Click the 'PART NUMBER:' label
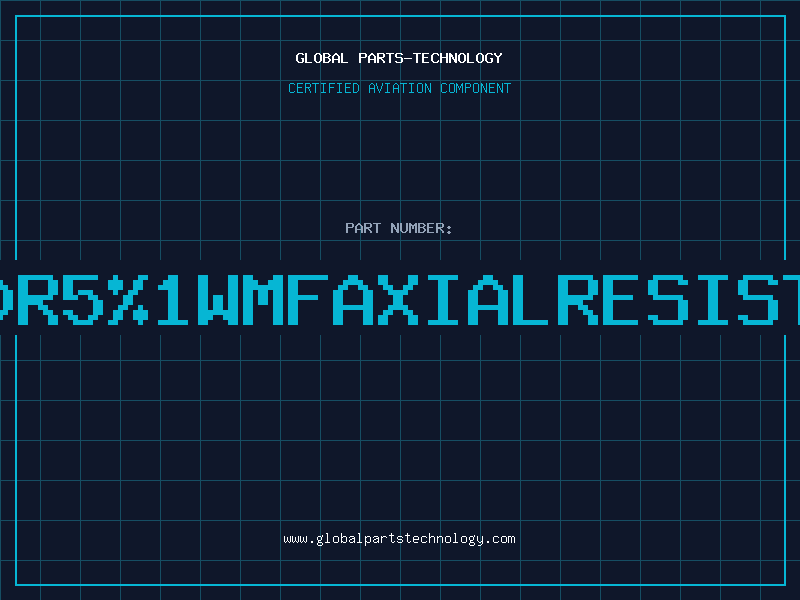This screenshot has width=800, height=600. (399, 228)
